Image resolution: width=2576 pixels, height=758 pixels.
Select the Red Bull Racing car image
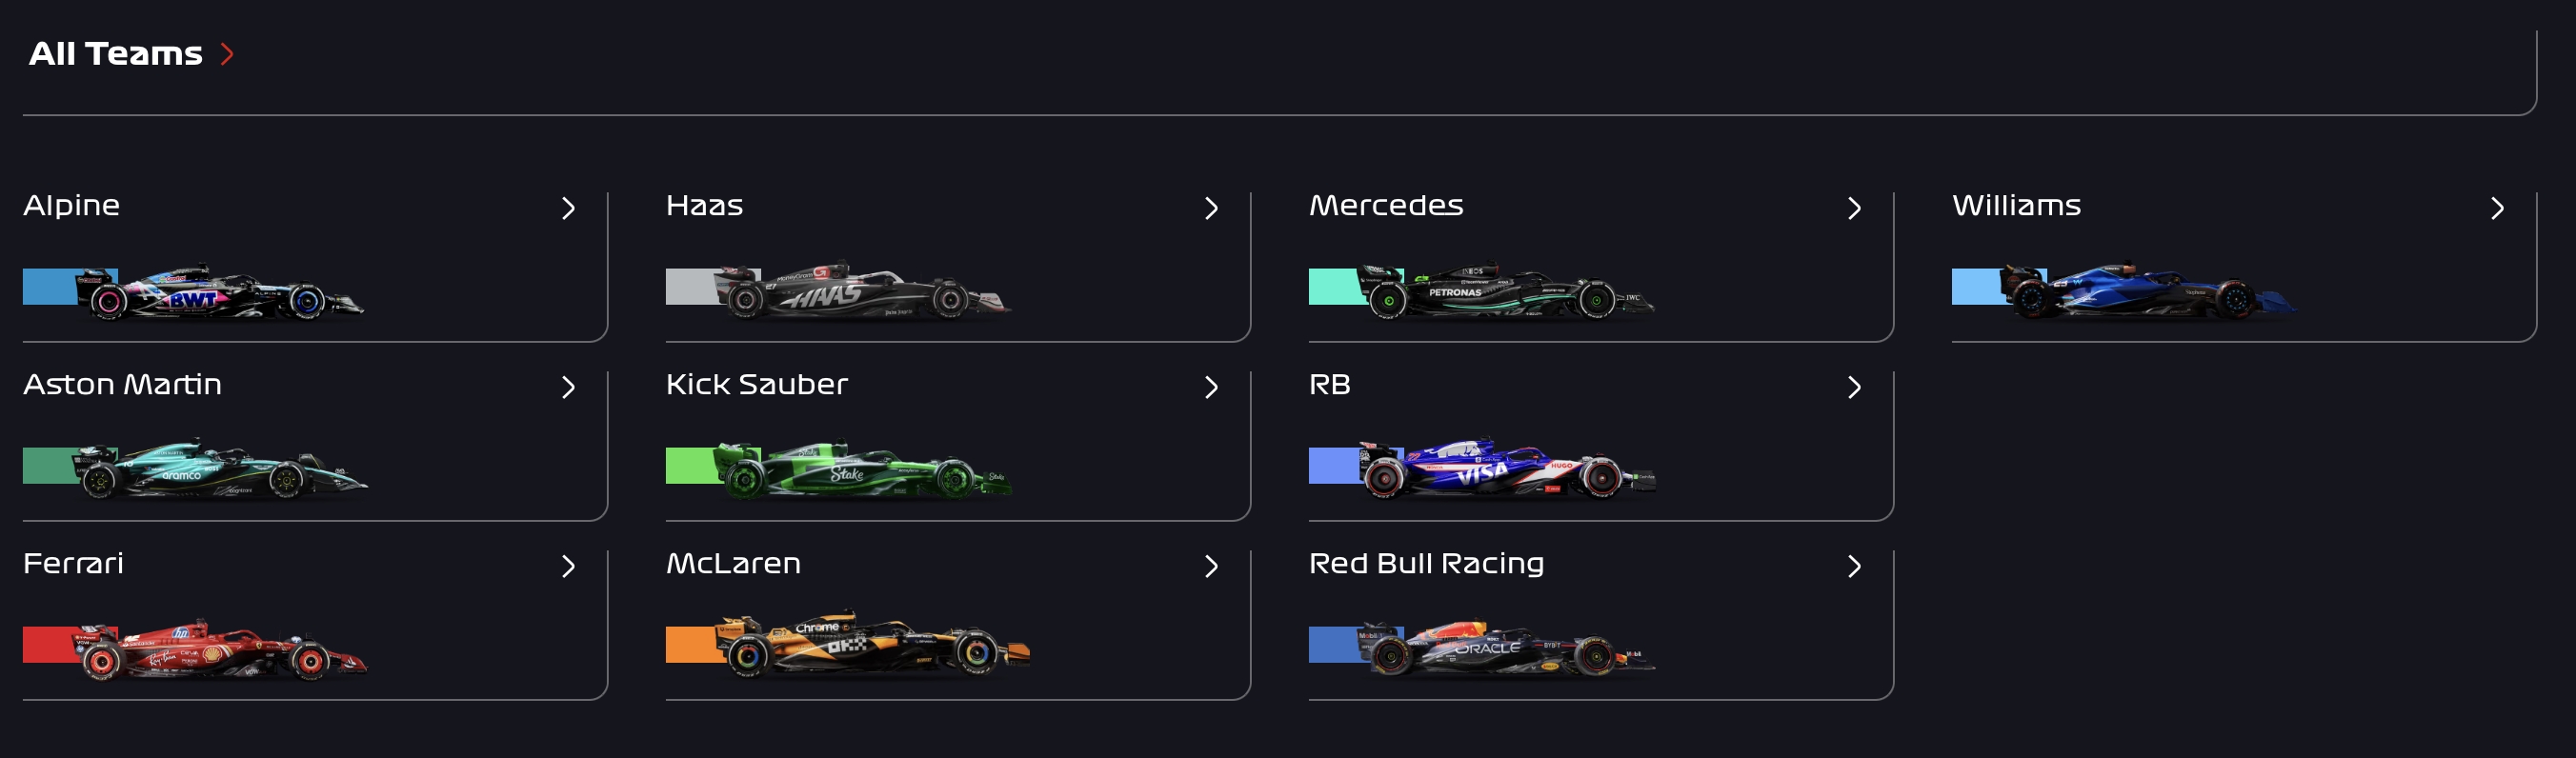(1508, 649)
